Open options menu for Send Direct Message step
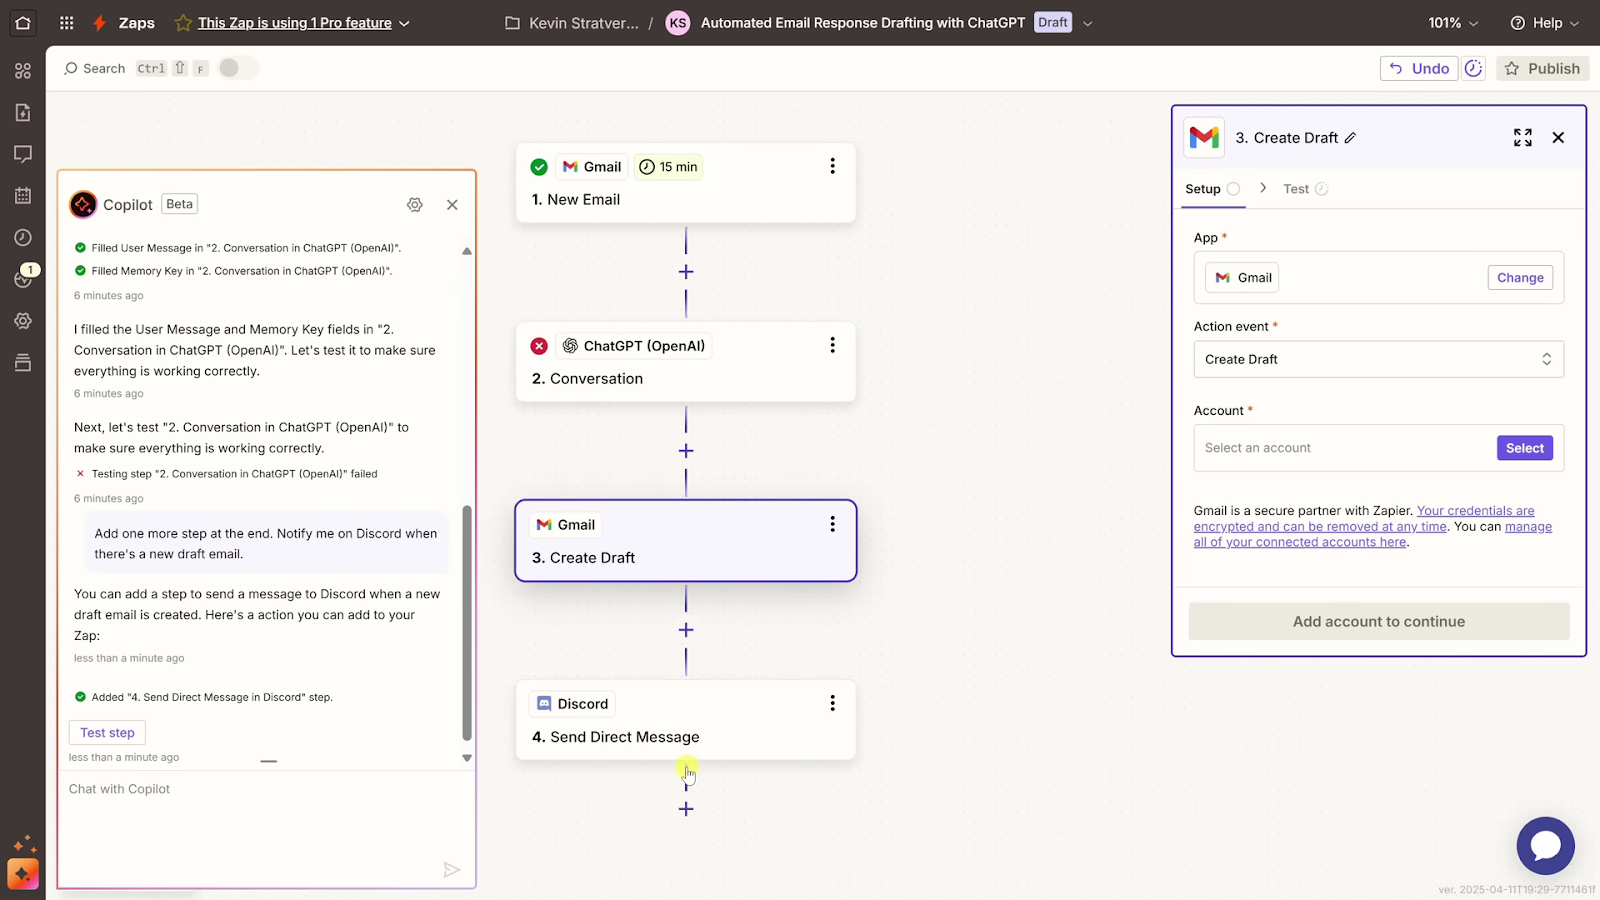Viewport: 1600px width, 900px height. 832,703
